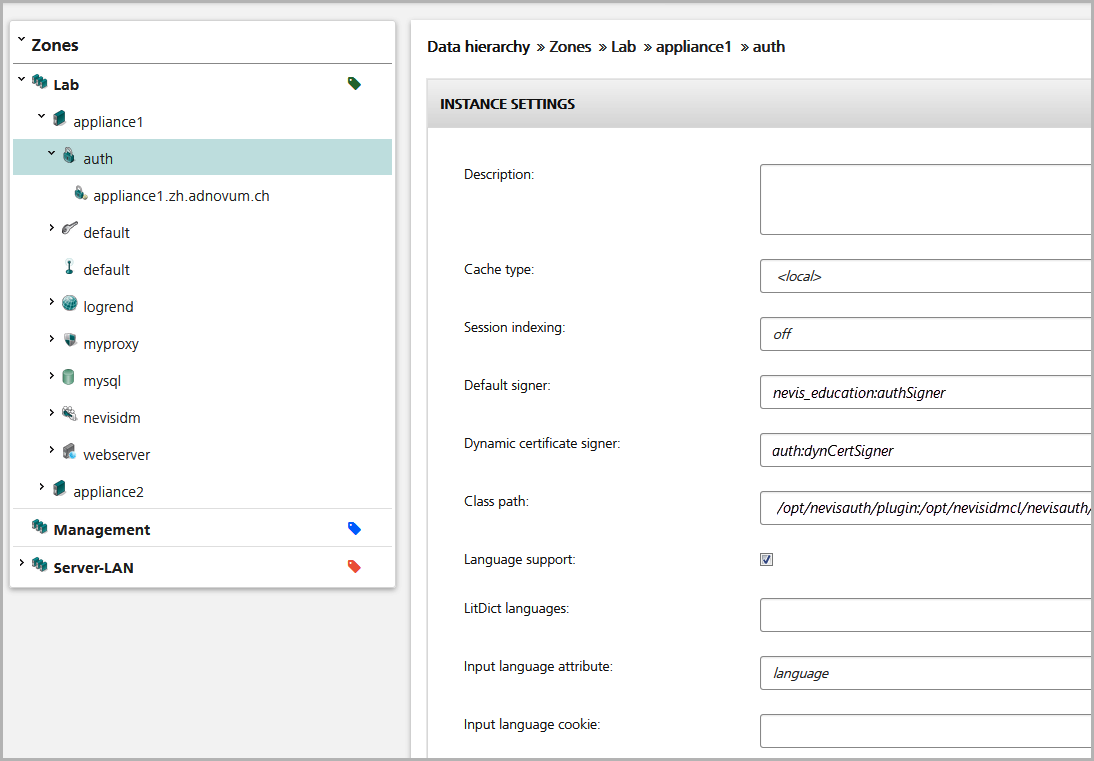The width and height of the screenshot is (1094, 761).
Task: Go to Zones in the breadcrumb
Action: 570,47
